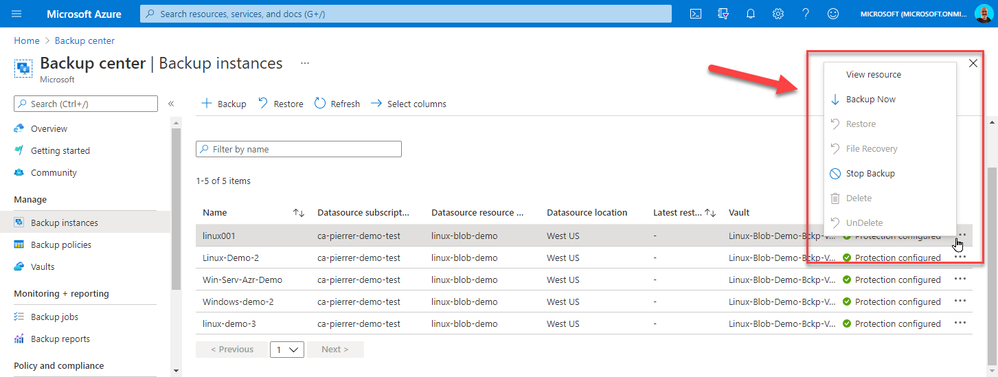The image size is (998, 377).
Task: Open the Azure portal hamburger menu
Action: 16,13
